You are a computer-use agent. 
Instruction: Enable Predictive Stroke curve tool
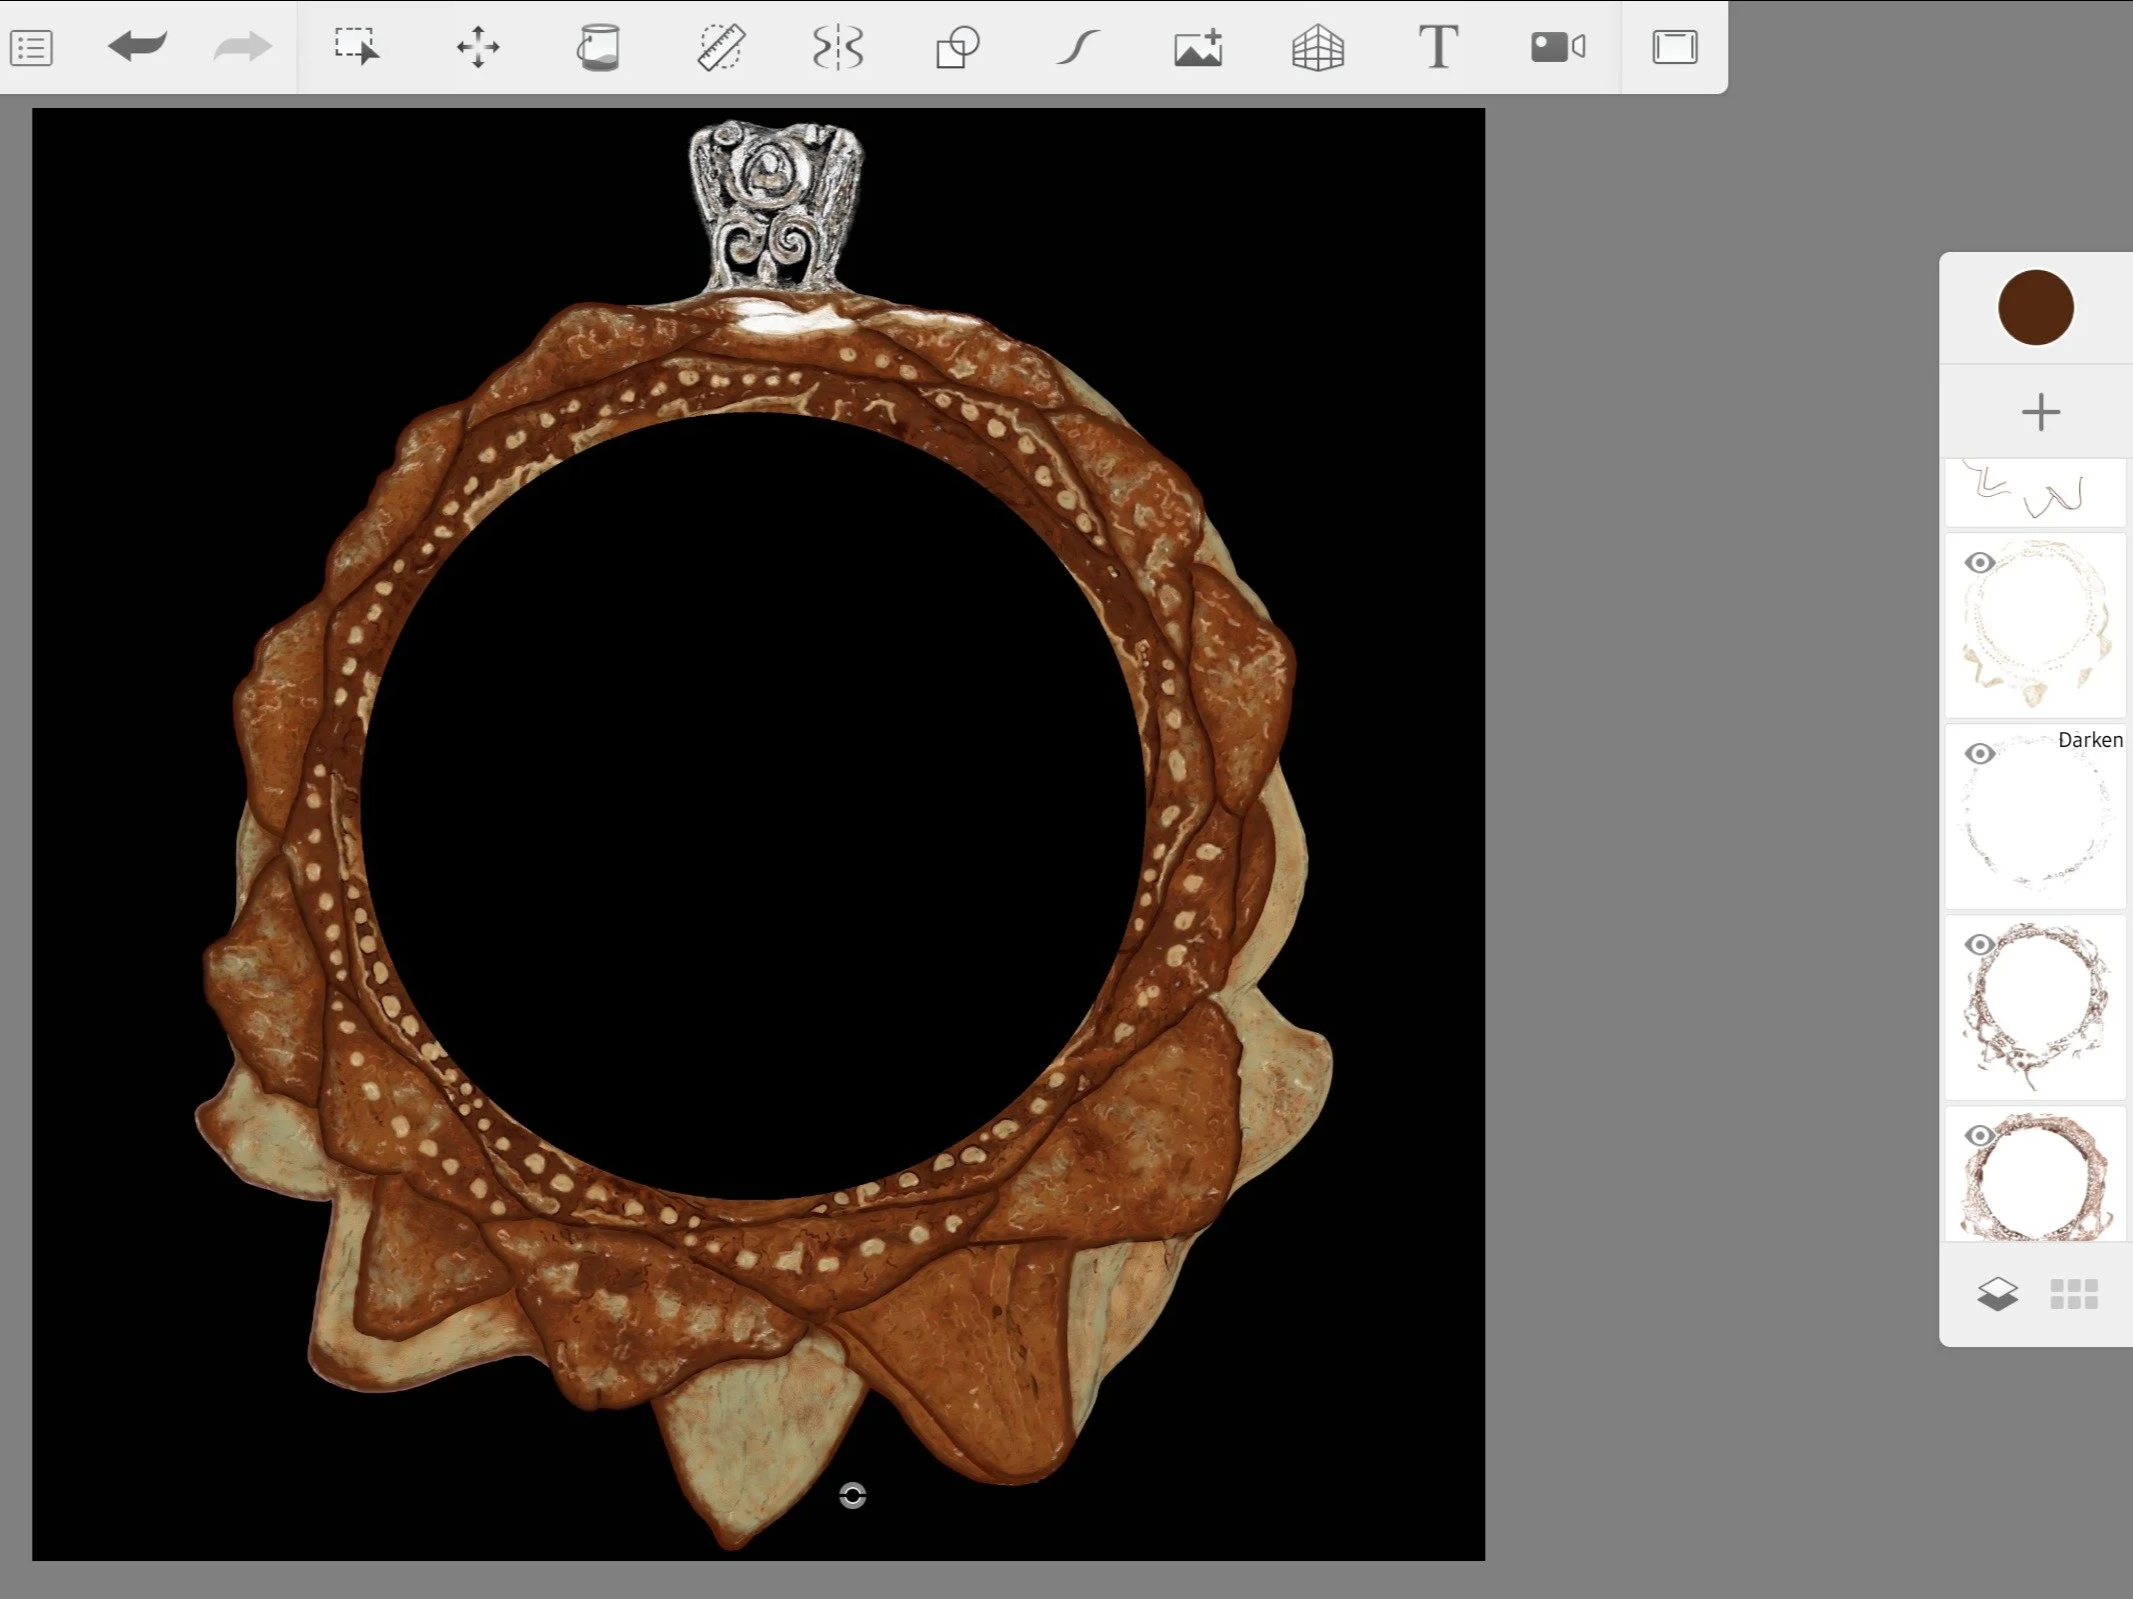(x=1078, y=47)
